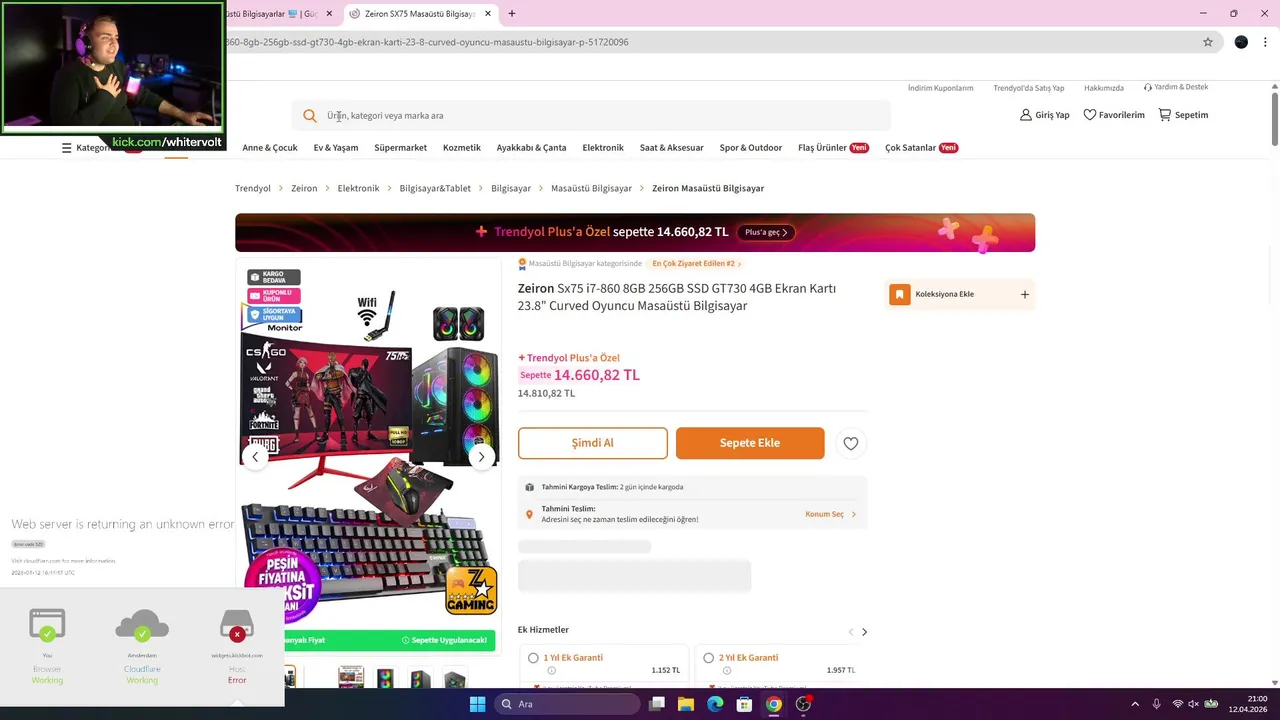Open Anne & Çocuk category
1280x720 pixels.
pos(270,148)
